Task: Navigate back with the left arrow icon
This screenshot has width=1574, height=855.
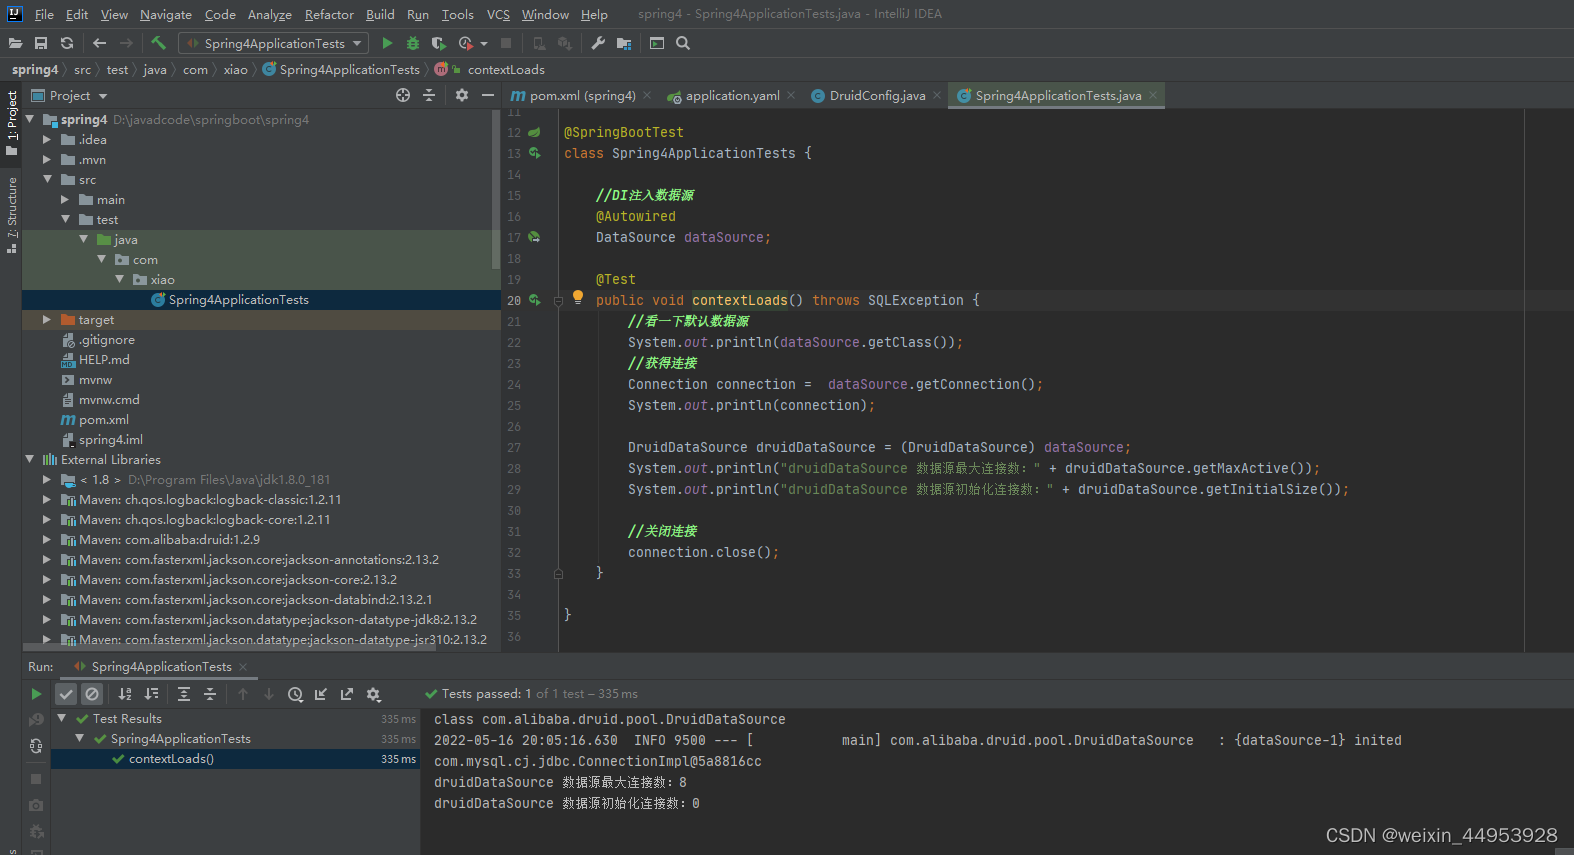Action: click(99, 43)
